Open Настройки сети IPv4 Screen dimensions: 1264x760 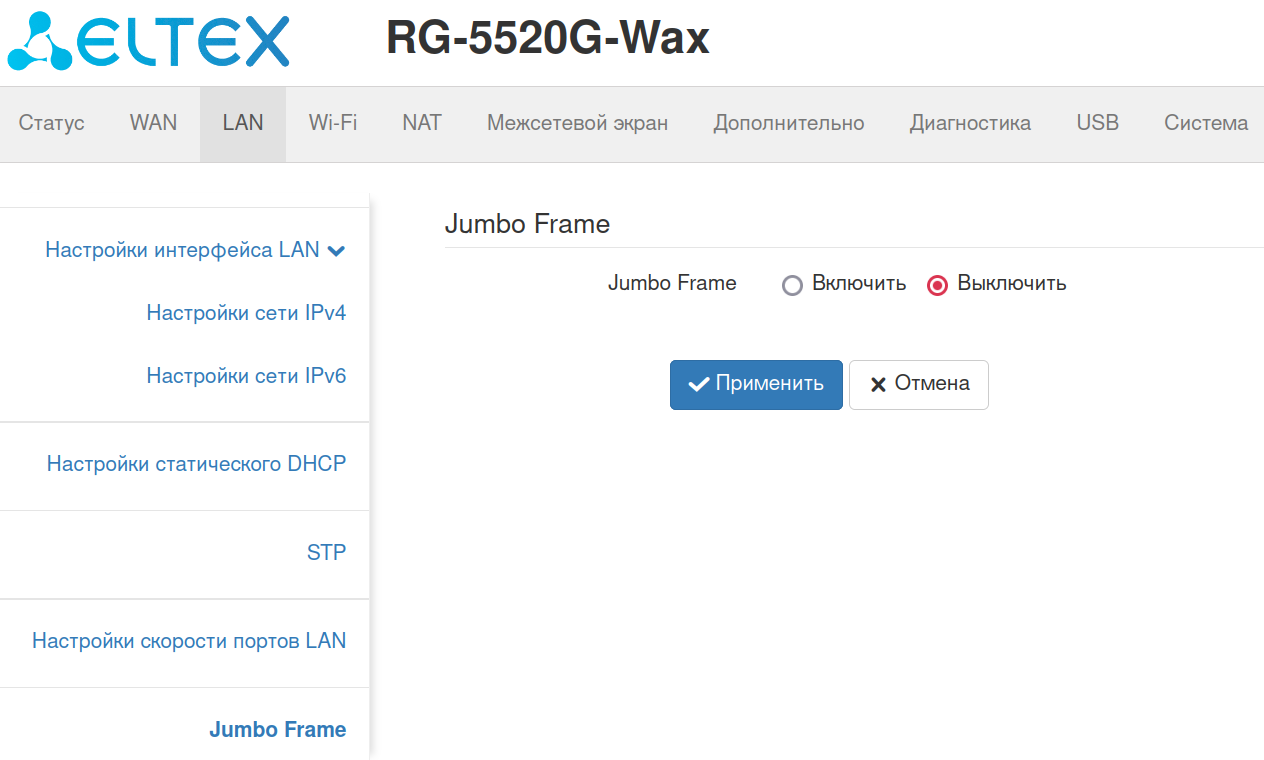pos(246,313)
